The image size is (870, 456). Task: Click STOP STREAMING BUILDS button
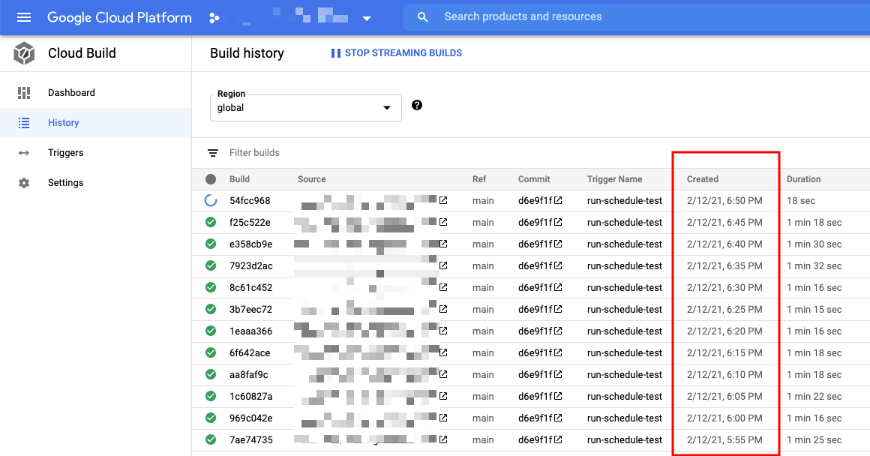[x=396, y=53]
